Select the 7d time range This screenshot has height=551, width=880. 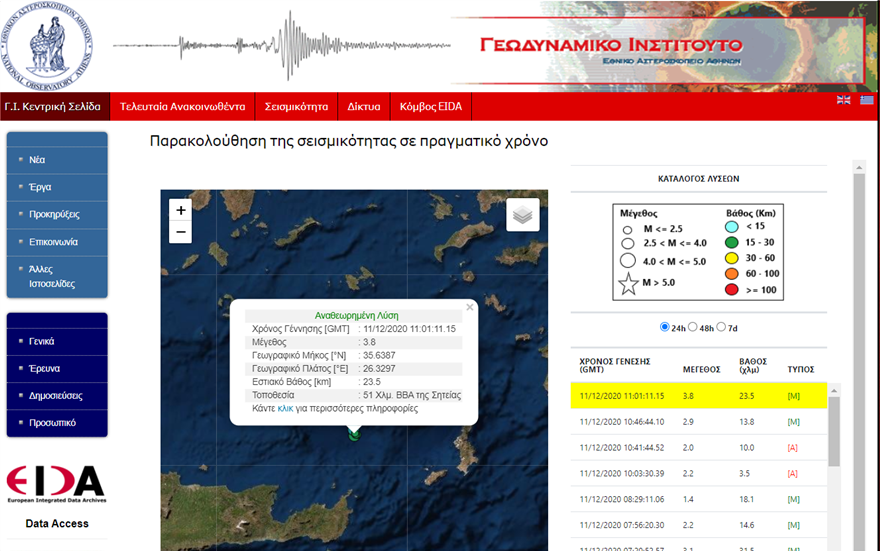722,327
